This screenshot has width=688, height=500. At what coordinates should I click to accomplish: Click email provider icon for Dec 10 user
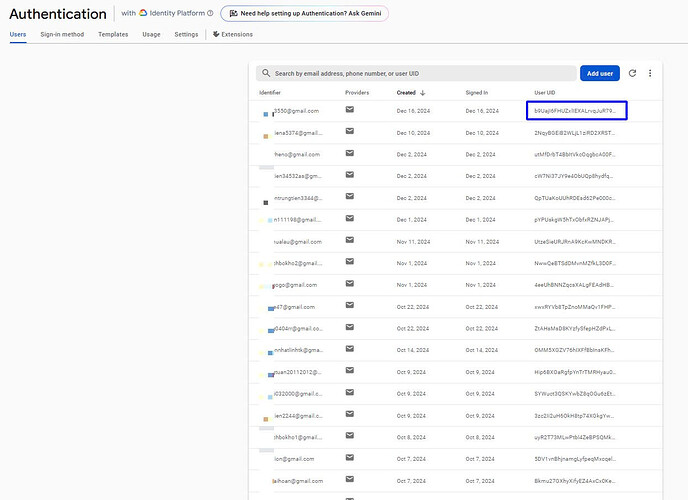(350, 132)
